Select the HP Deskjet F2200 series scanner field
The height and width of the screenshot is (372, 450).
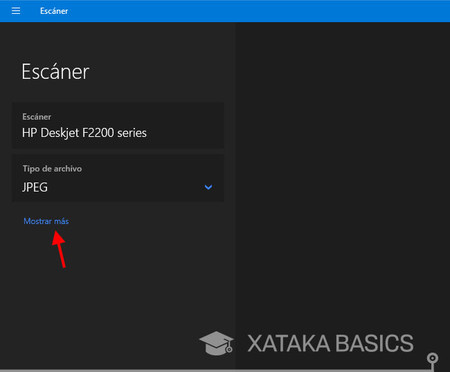118,125
